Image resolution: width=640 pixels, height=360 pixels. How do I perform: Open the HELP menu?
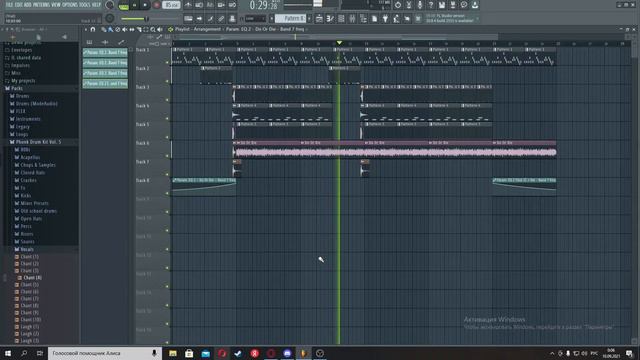click(96, 5)
